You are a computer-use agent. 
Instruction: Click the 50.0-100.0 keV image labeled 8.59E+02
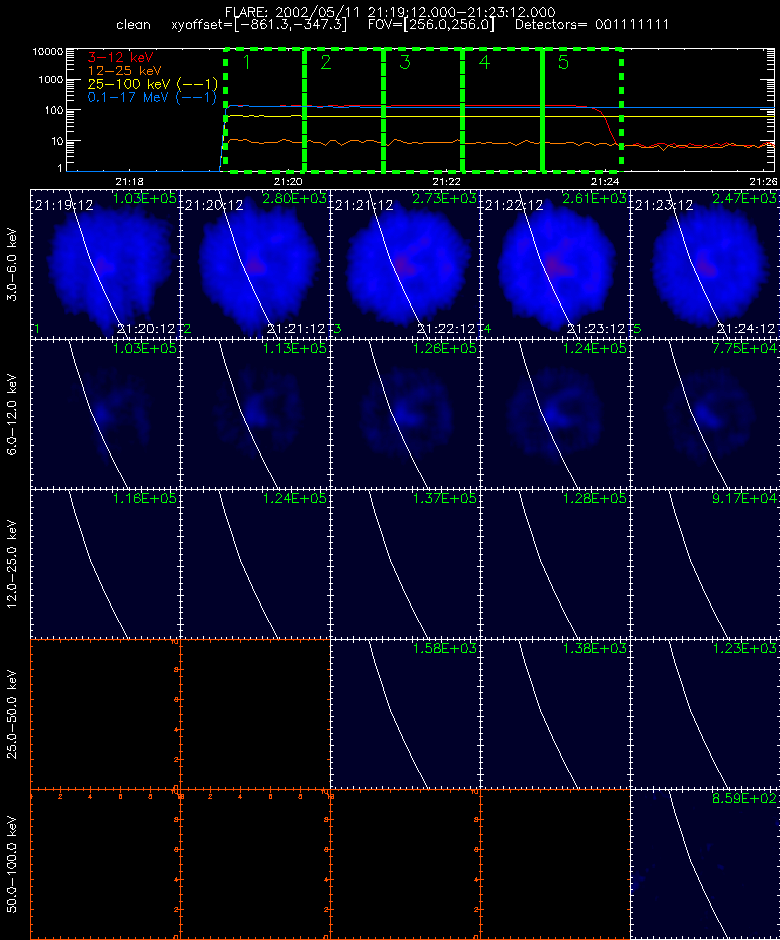click(x=705, y=864)
